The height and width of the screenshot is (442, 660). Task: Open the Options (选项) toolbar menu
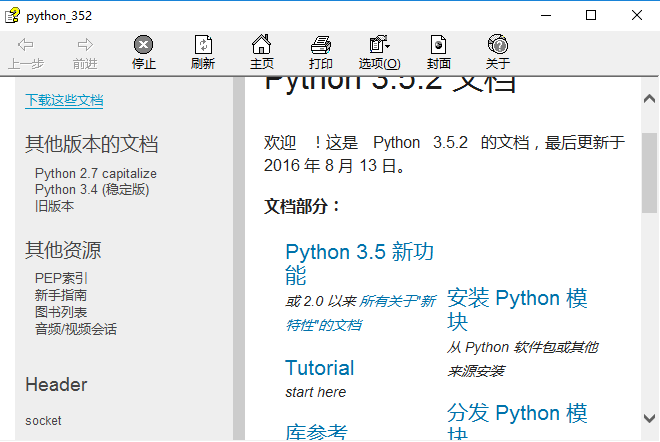point(379,45)
